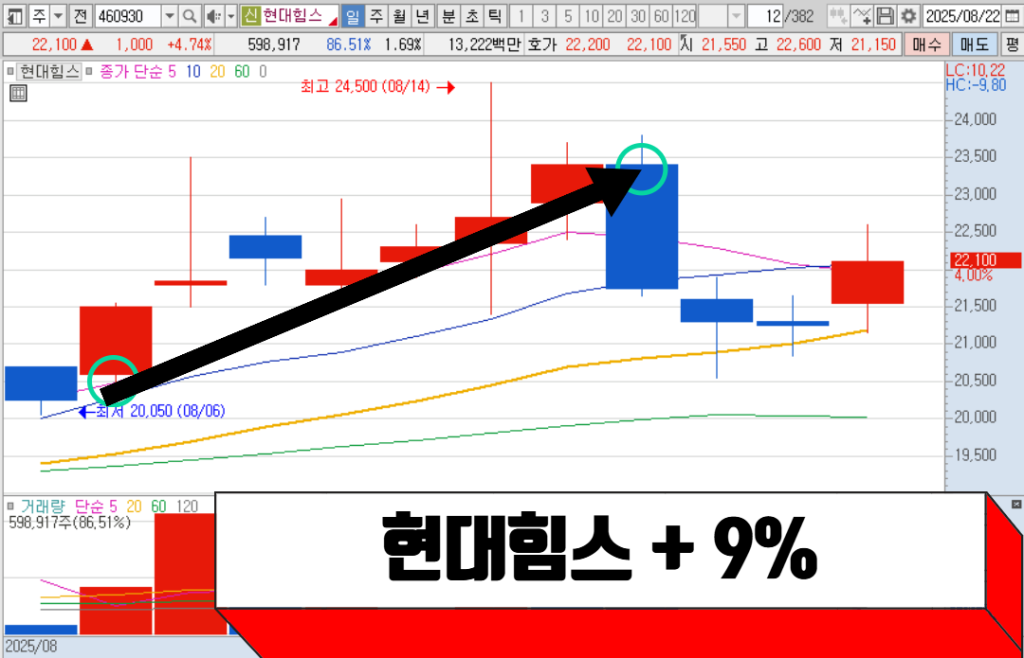Edit the candle count field showing 12
This screenshot has height=658, width=1024.
click(765, 16)
